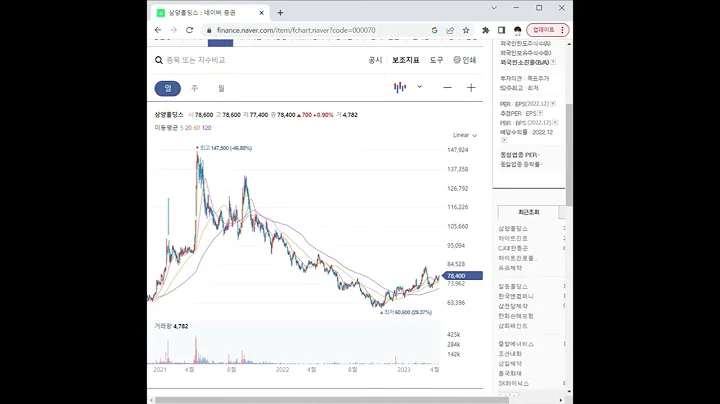Expand help icon beside PBR BPS (2022.12)

pos(555,123)
